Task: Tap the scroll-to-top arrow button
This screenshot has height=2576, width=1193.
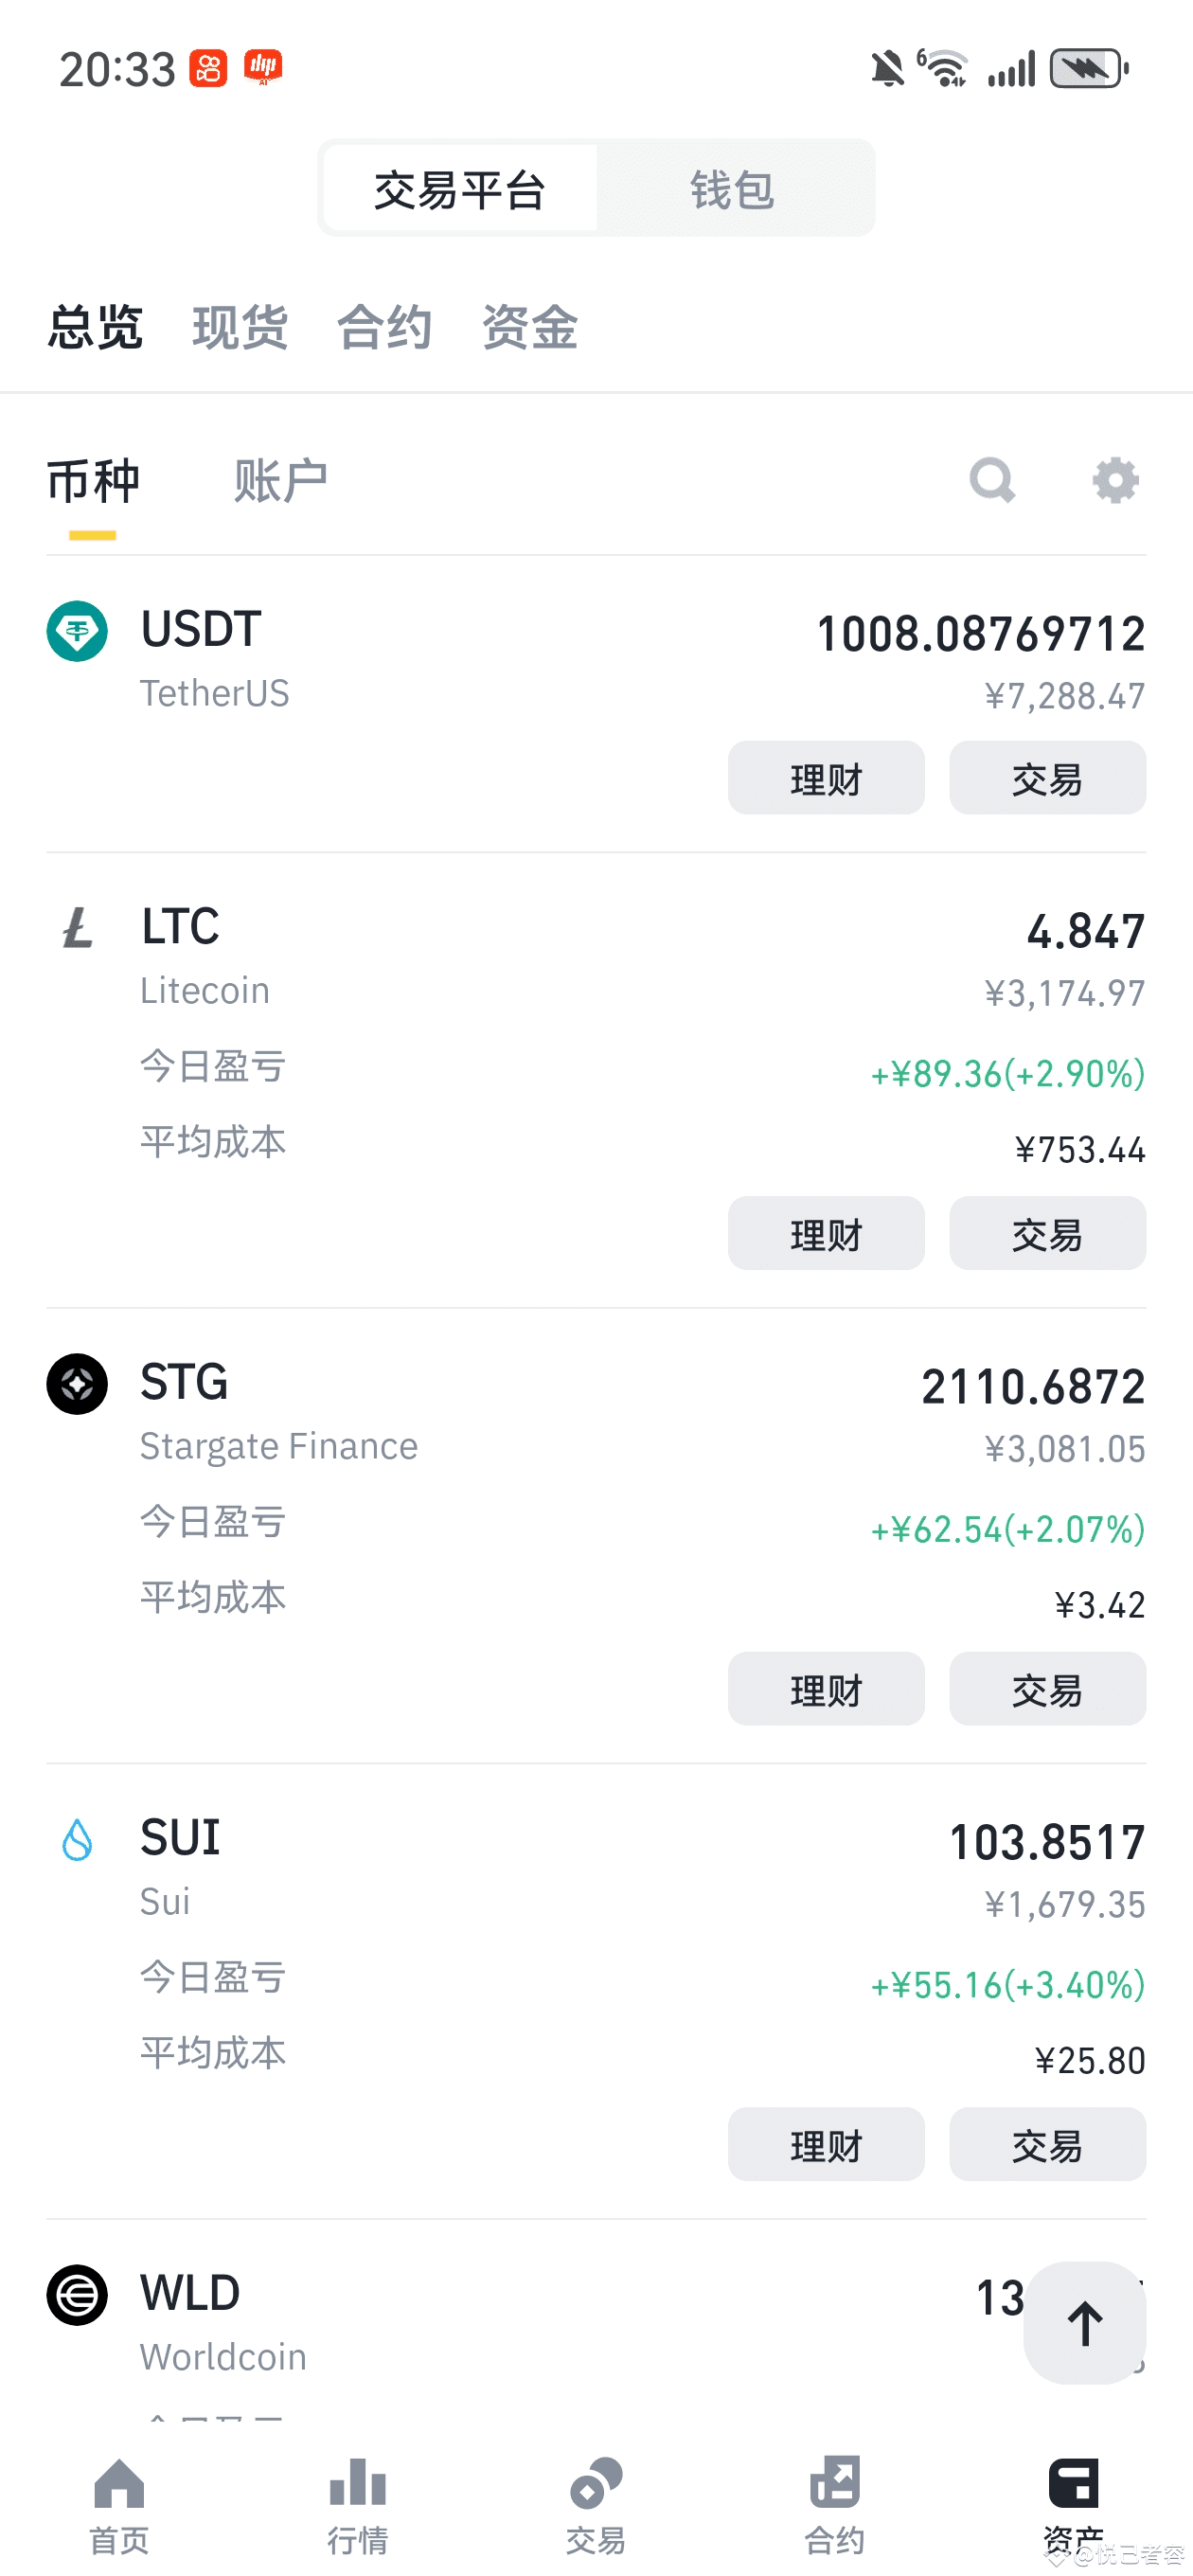Action: [1085, 2323]
